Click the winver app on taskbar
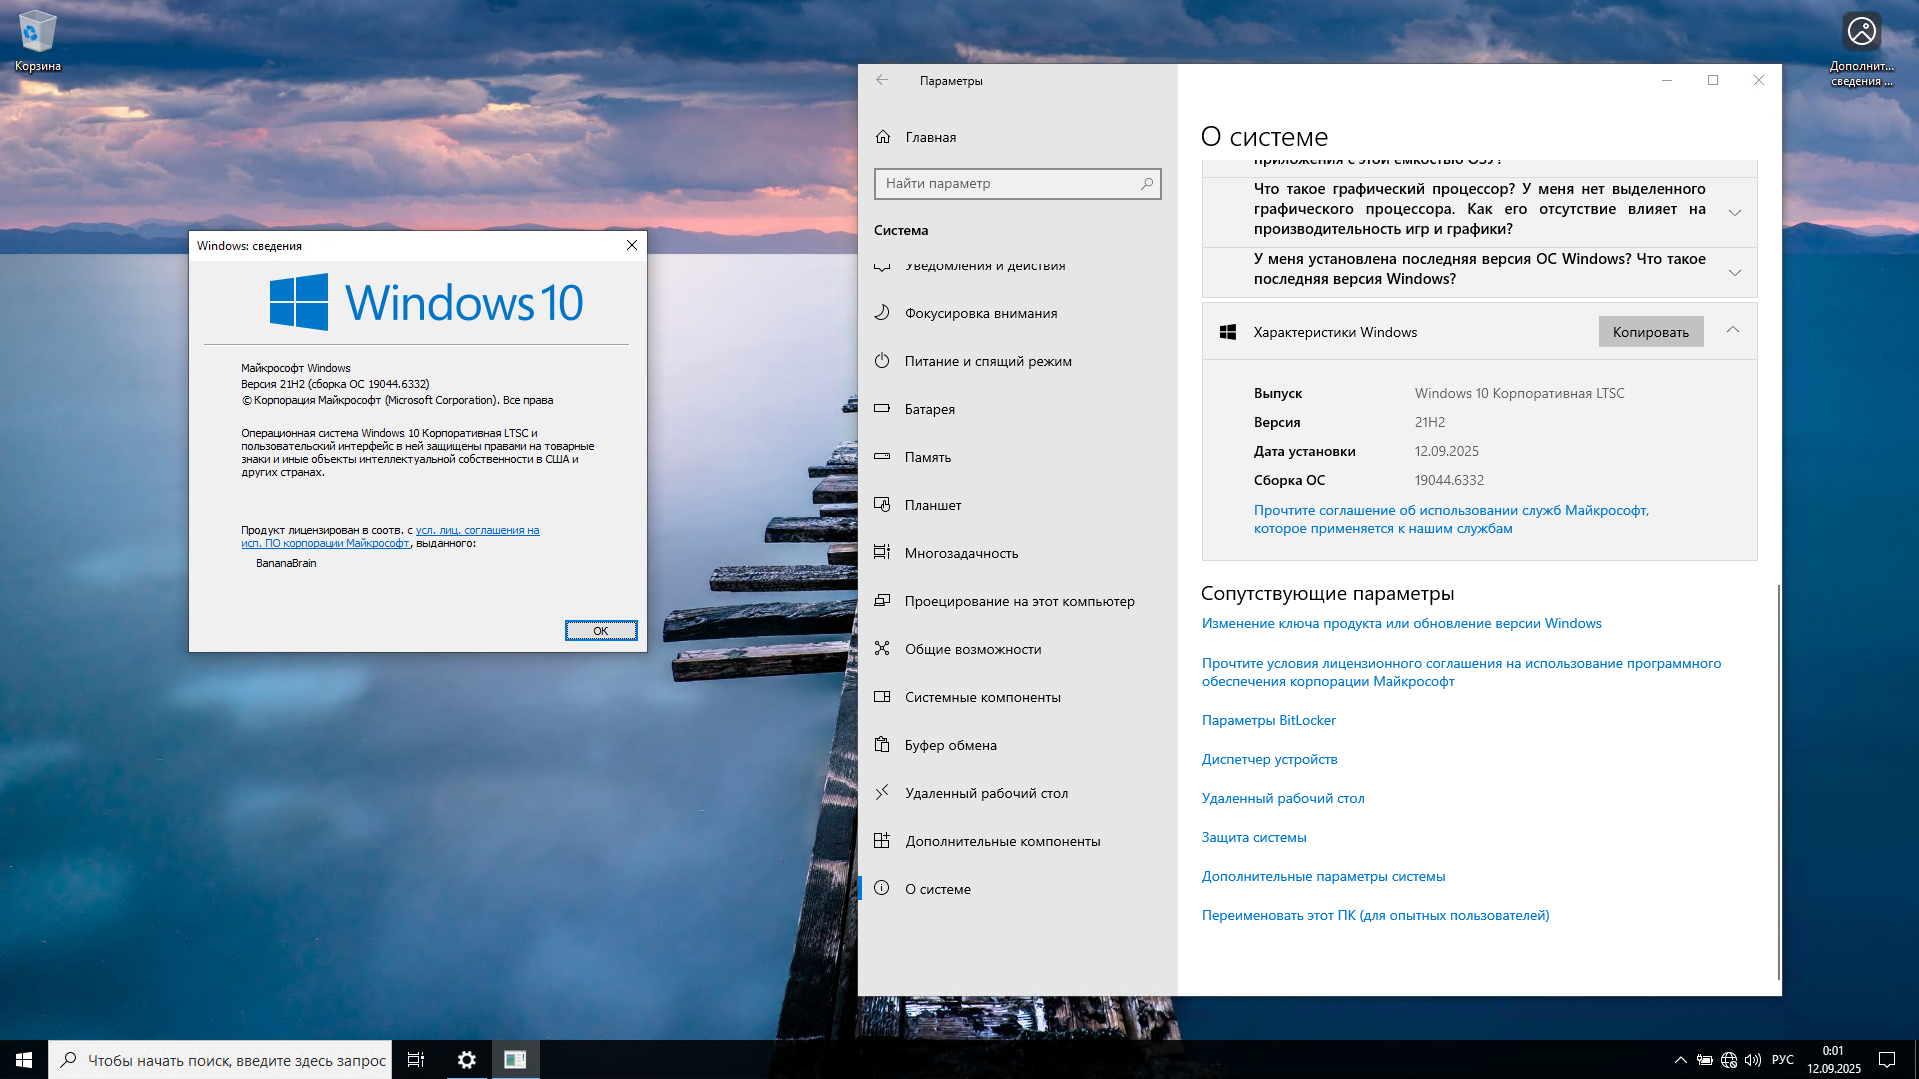Viewport: 1919px width, 1079px height. [515, 1060]
